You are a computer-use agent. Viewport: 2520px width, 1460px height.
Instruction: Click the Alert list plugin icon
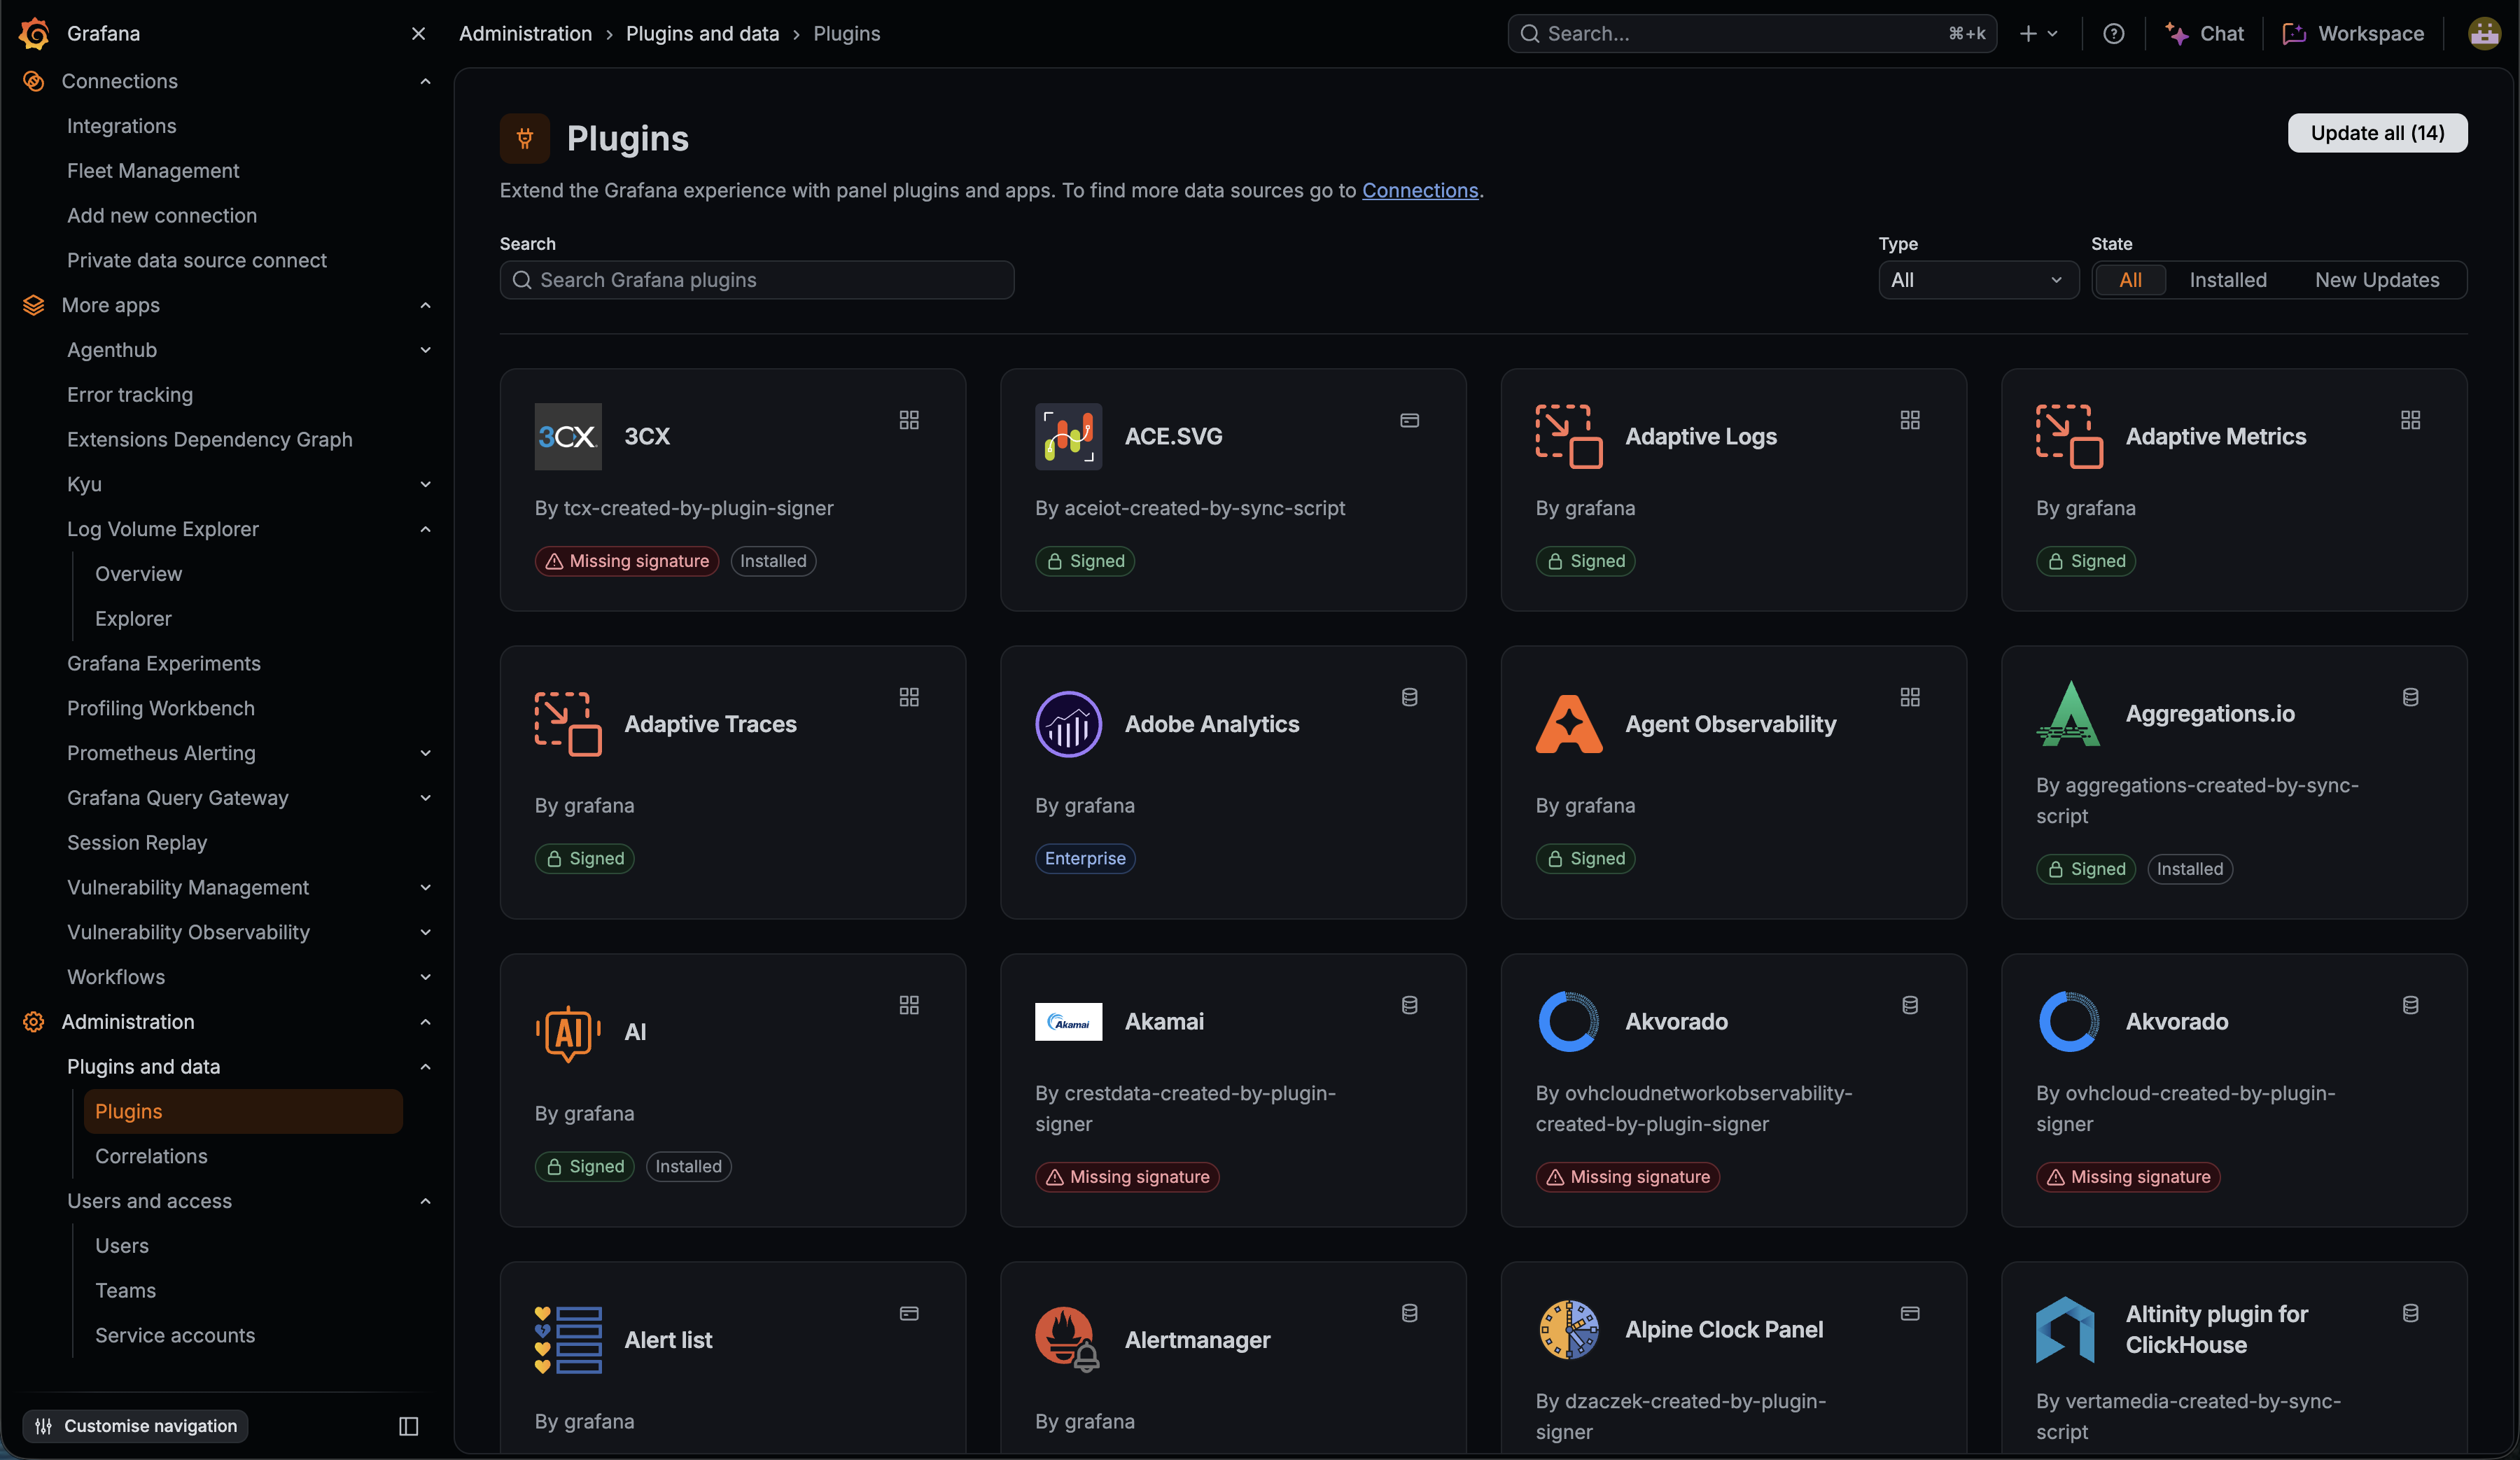(568, 1340)
